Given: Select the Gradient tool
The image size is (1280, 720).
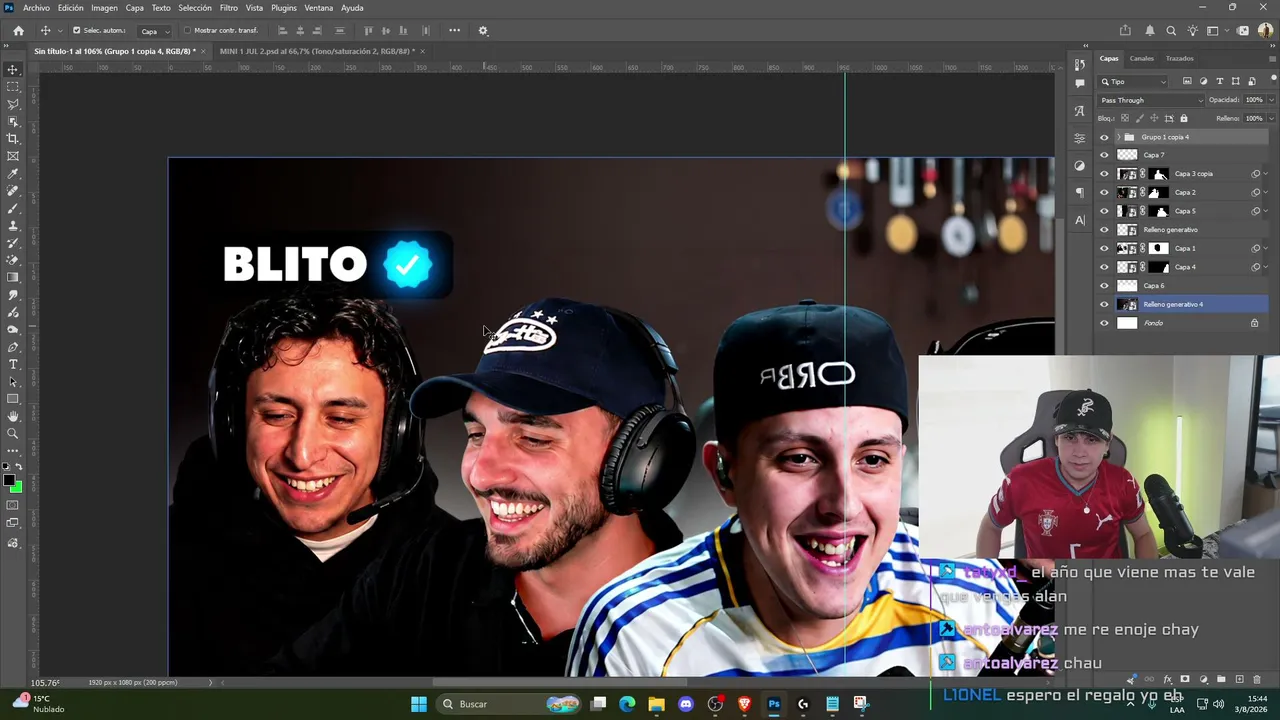Looking at the screenshot, I should tap(13, 278).
